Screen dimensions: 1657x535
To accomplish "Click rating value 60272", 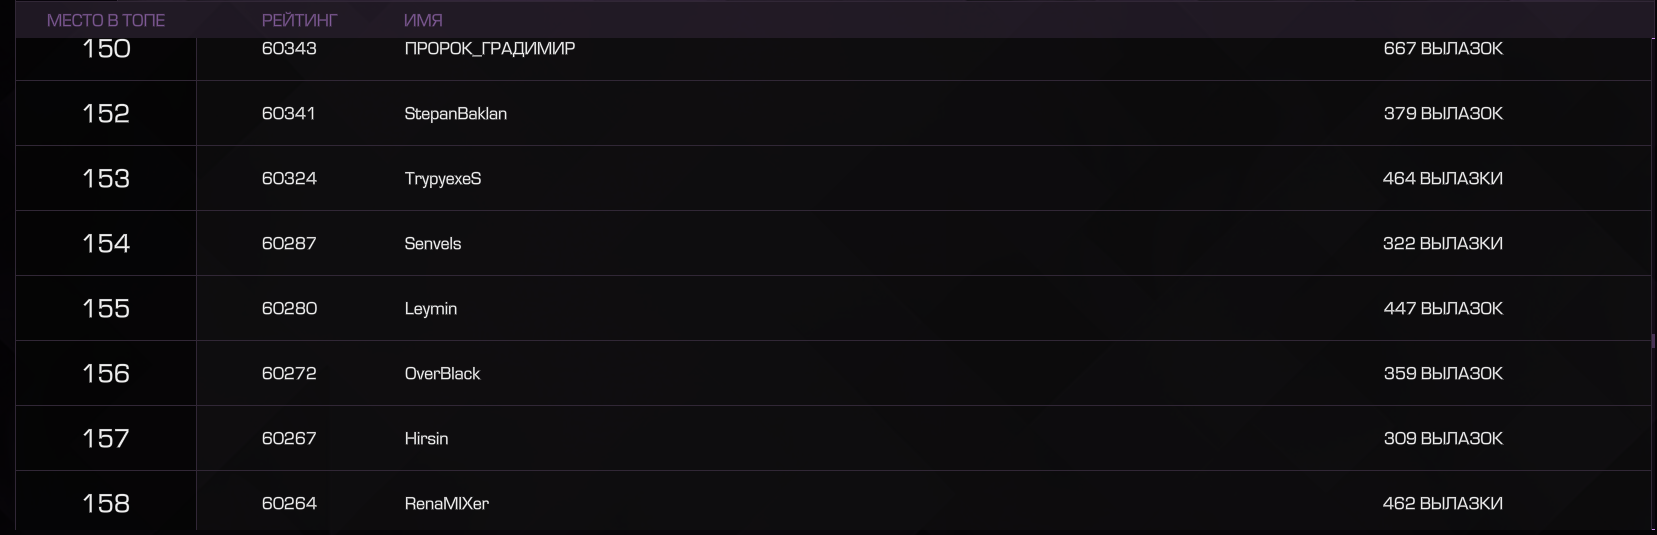I will click(x=289, y=373).
